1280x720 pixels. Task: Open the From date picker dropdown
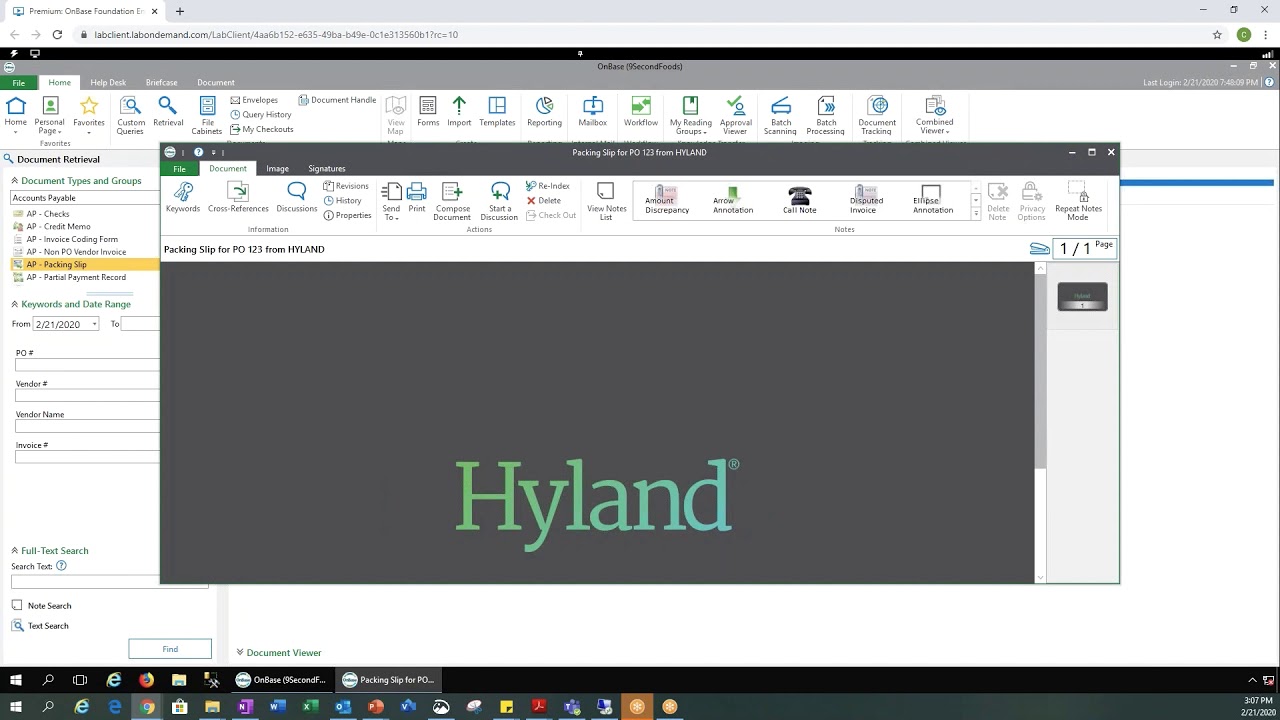[94, 324]
